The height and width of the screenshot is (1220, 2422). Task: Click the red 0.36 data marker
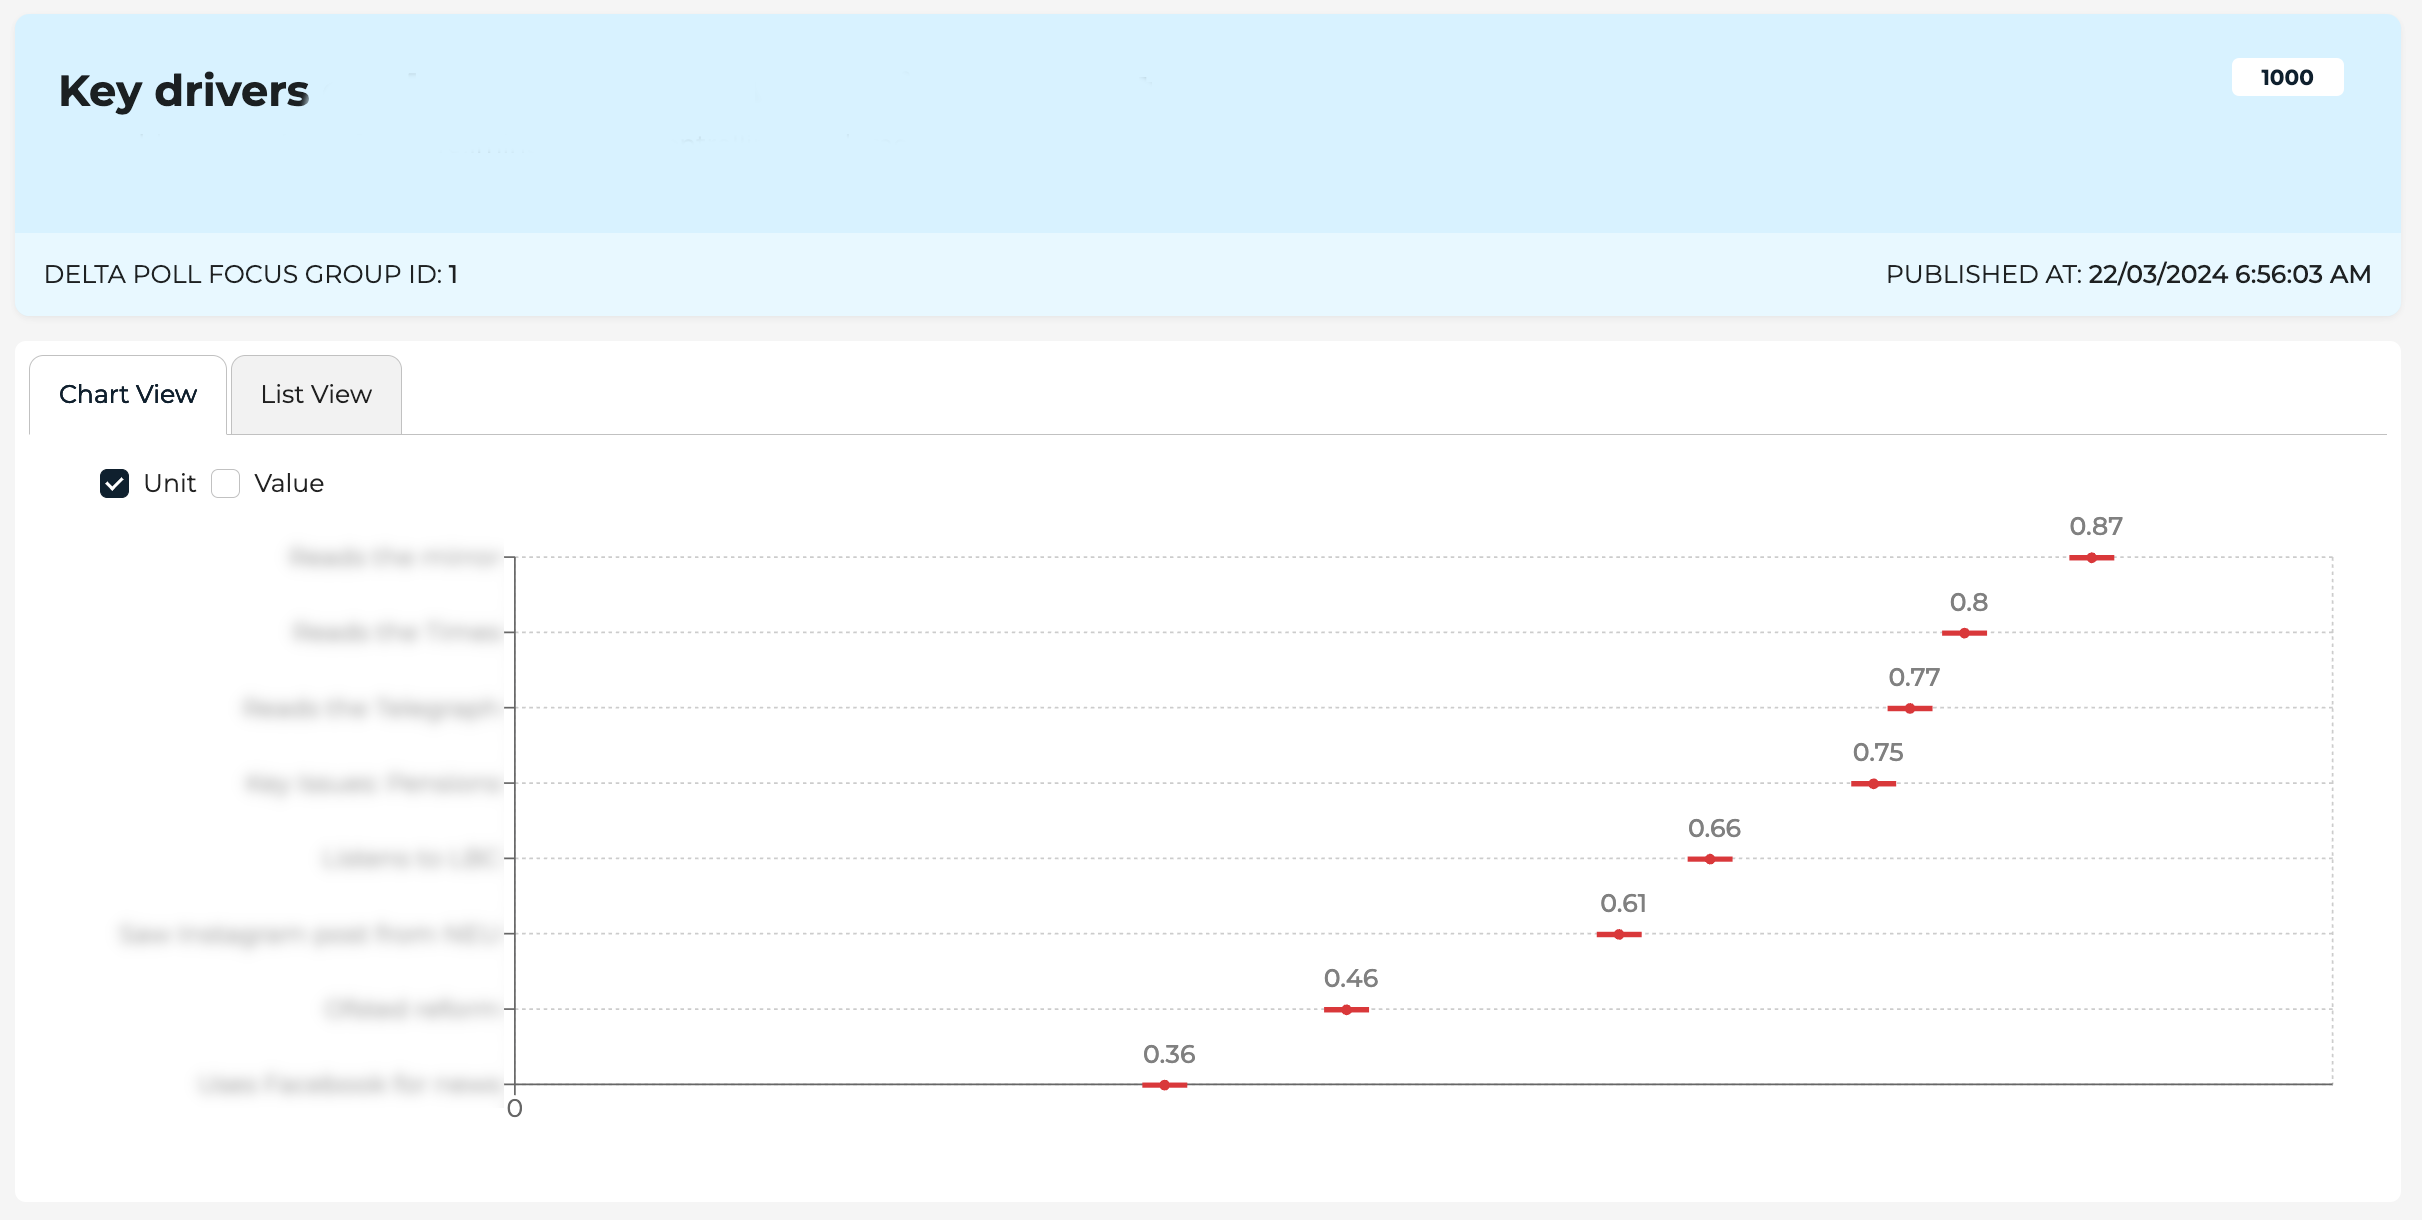(x=1164, y=1085)
